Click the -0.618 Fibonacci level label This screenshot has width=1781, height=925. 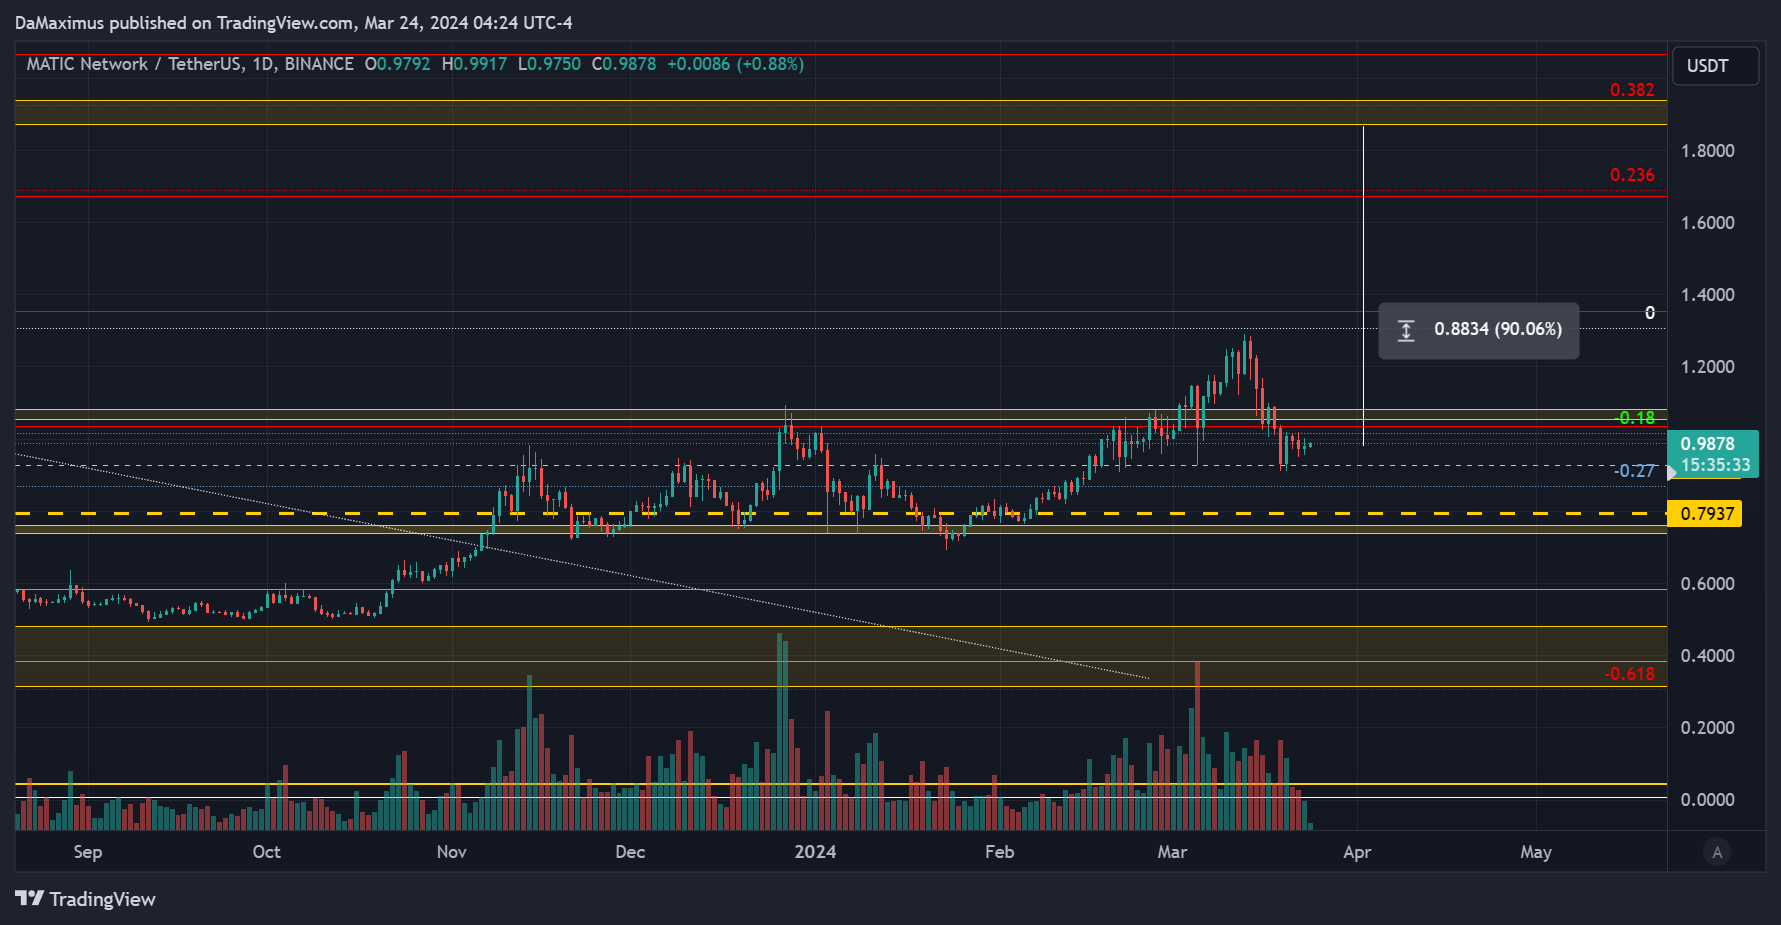click(1629, 674)
